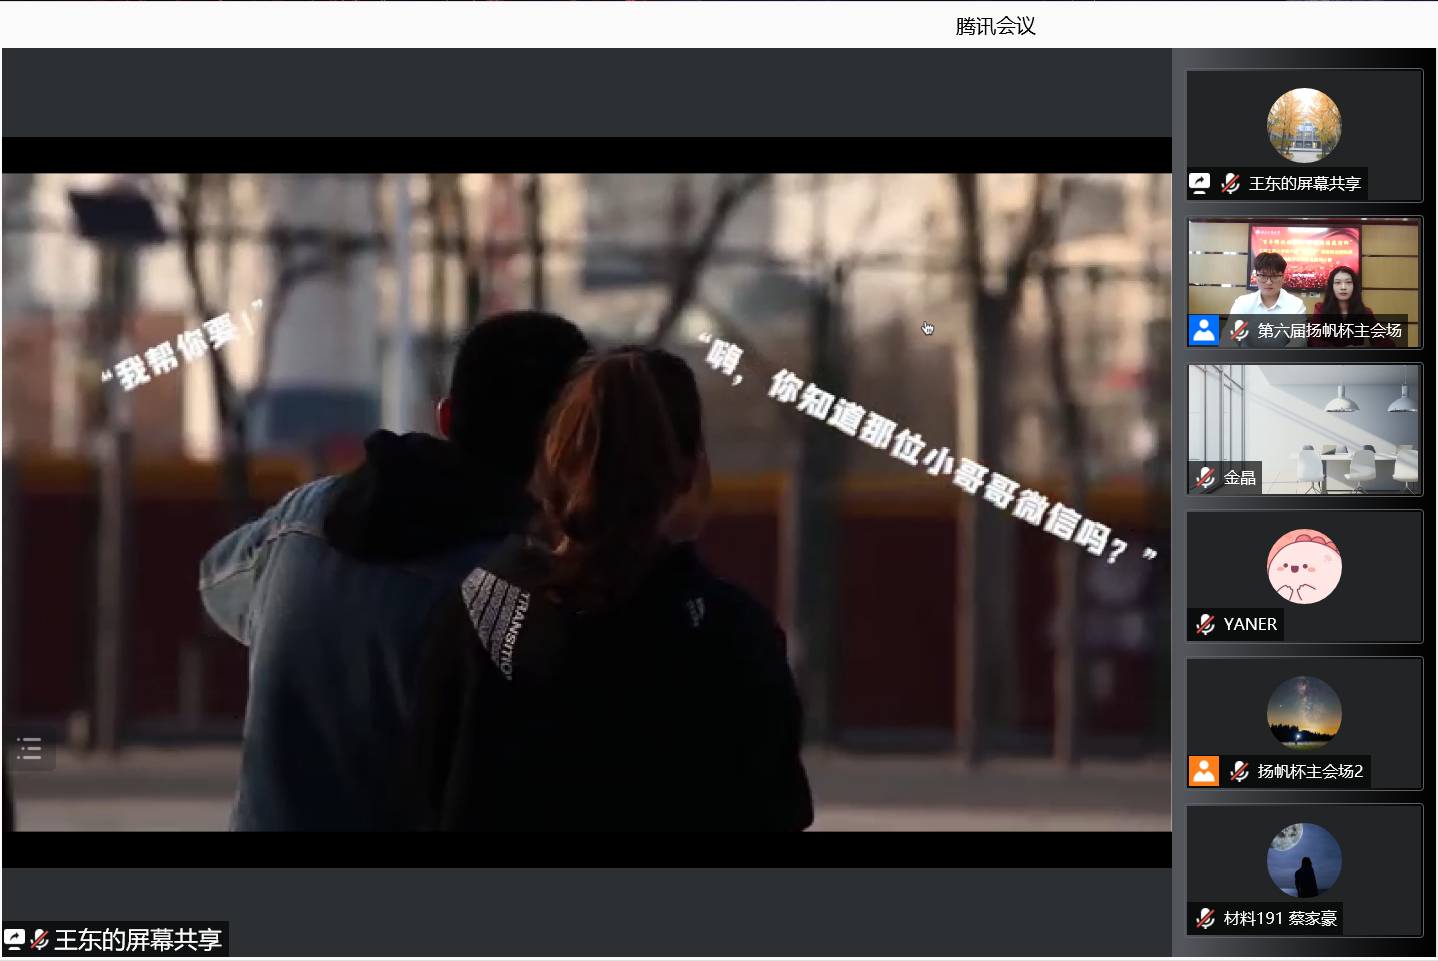Open 金晶's video thumbnail
This screenshot has height=961, width=1438.
(1304, 428)
